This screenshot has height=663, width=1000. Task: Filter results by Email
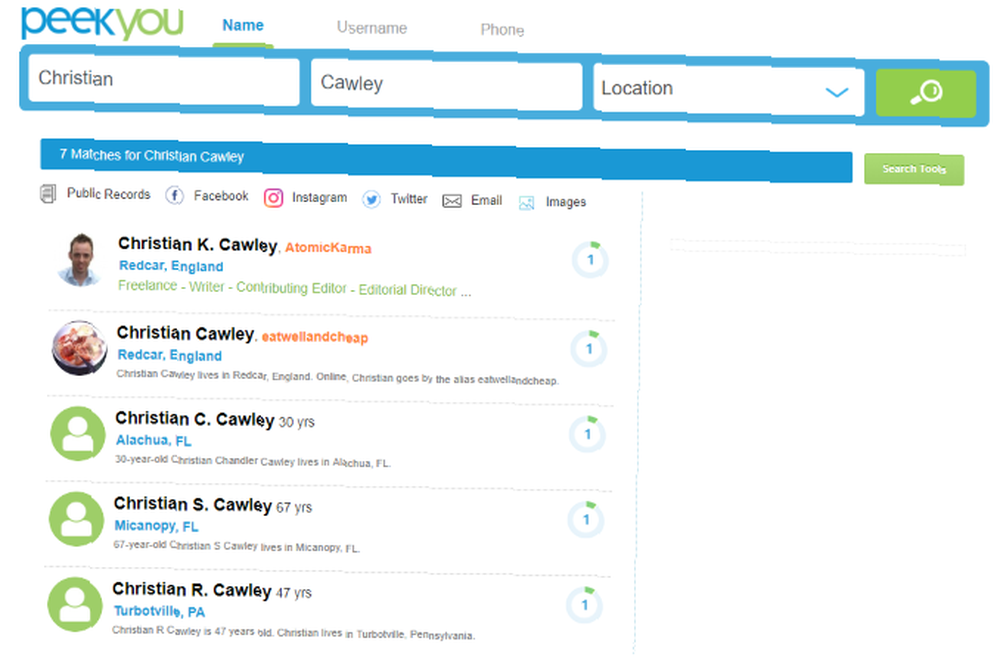click(x=487, y=200)
